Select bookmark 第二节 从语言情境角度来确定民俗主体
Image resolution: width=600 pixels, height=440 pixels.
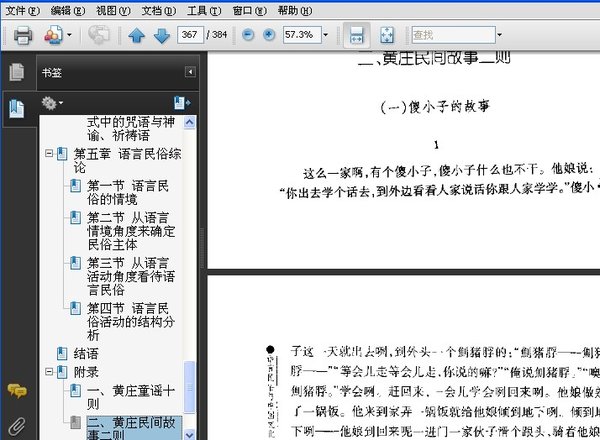tap(131, 231)
